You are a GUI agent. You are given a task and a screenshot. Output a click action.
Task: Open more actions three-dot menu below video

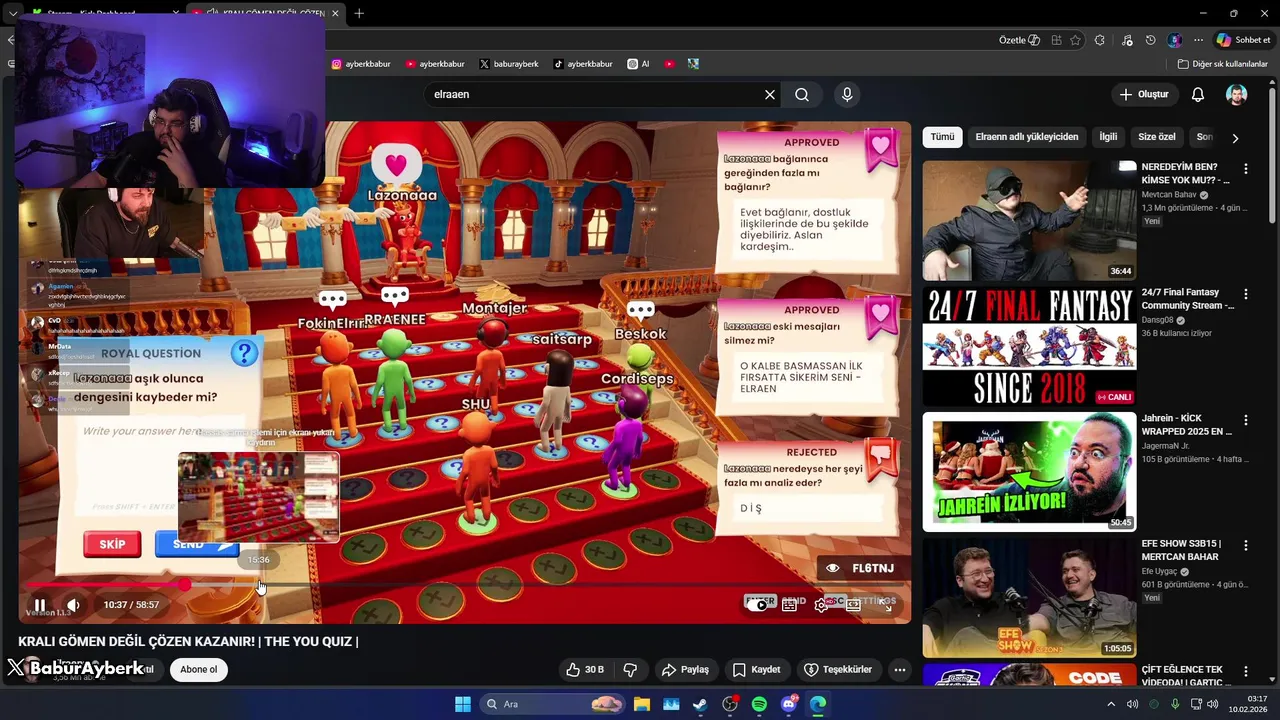(900, 669)
